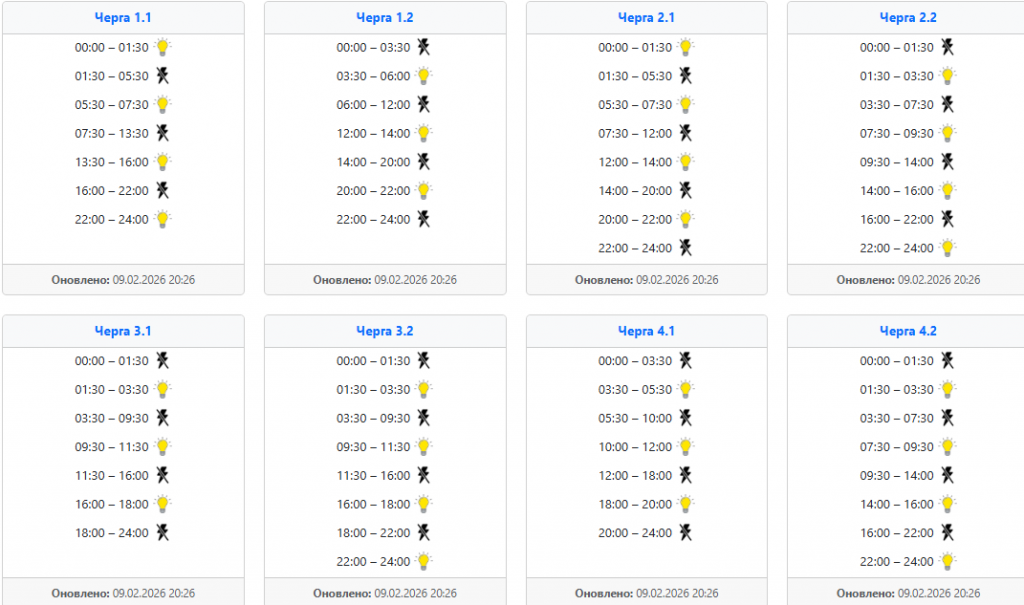
Task: Click the lightbulb for 03:30 – 06:00 in Черга 1.2
Action: click(x=424, y=76)
